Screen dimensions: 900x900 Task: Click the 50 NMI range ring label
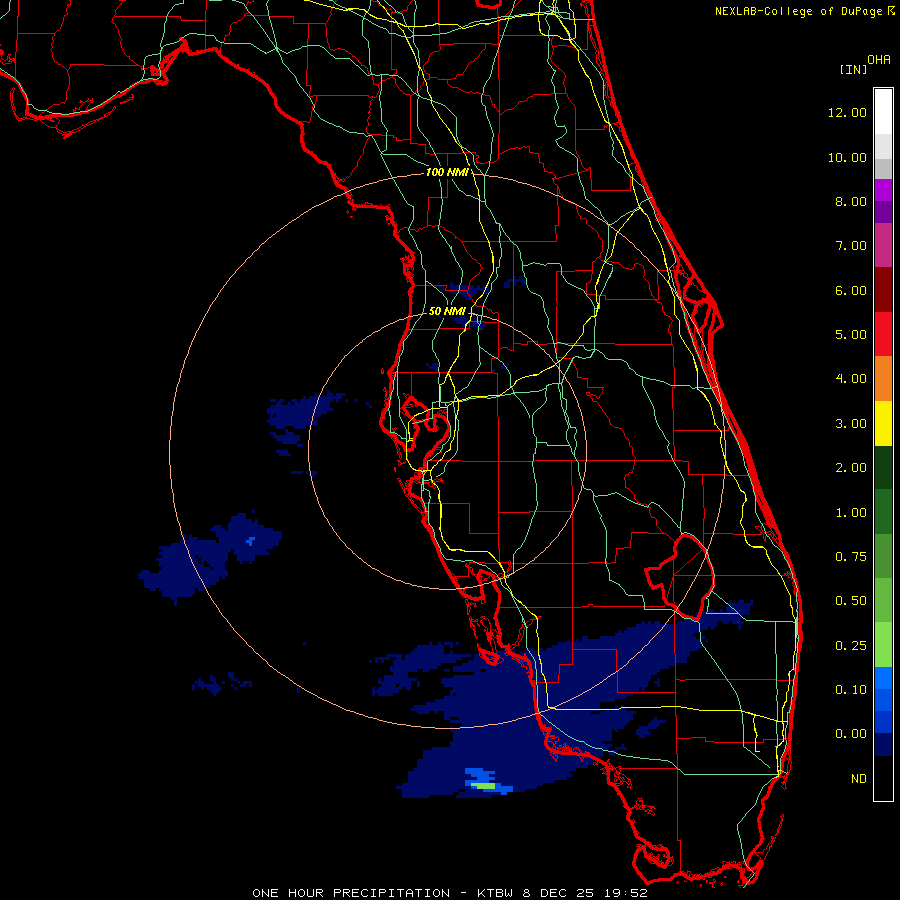(x=447, y=311)
